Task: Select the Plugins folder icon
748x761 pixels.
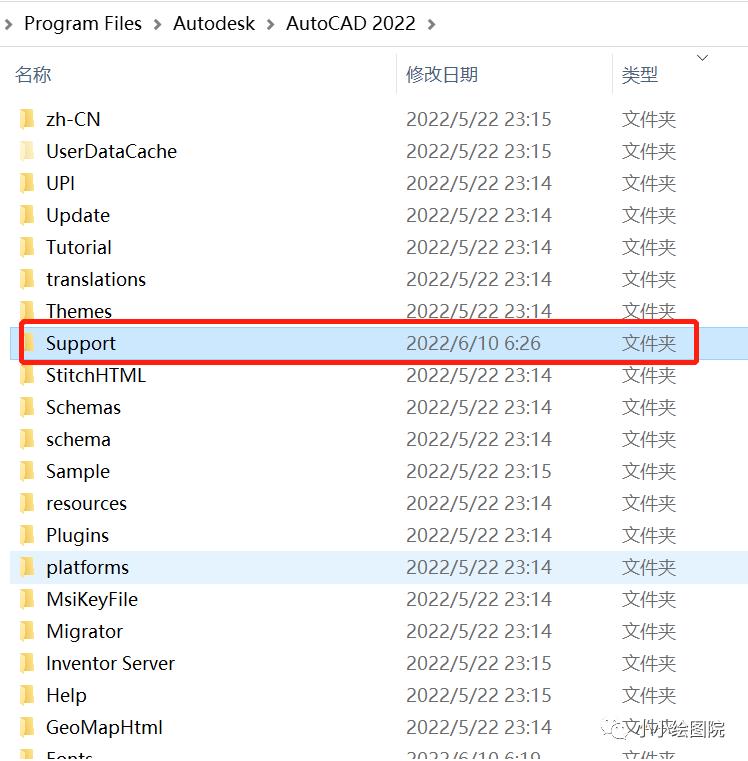Action: tap(27, 535)
